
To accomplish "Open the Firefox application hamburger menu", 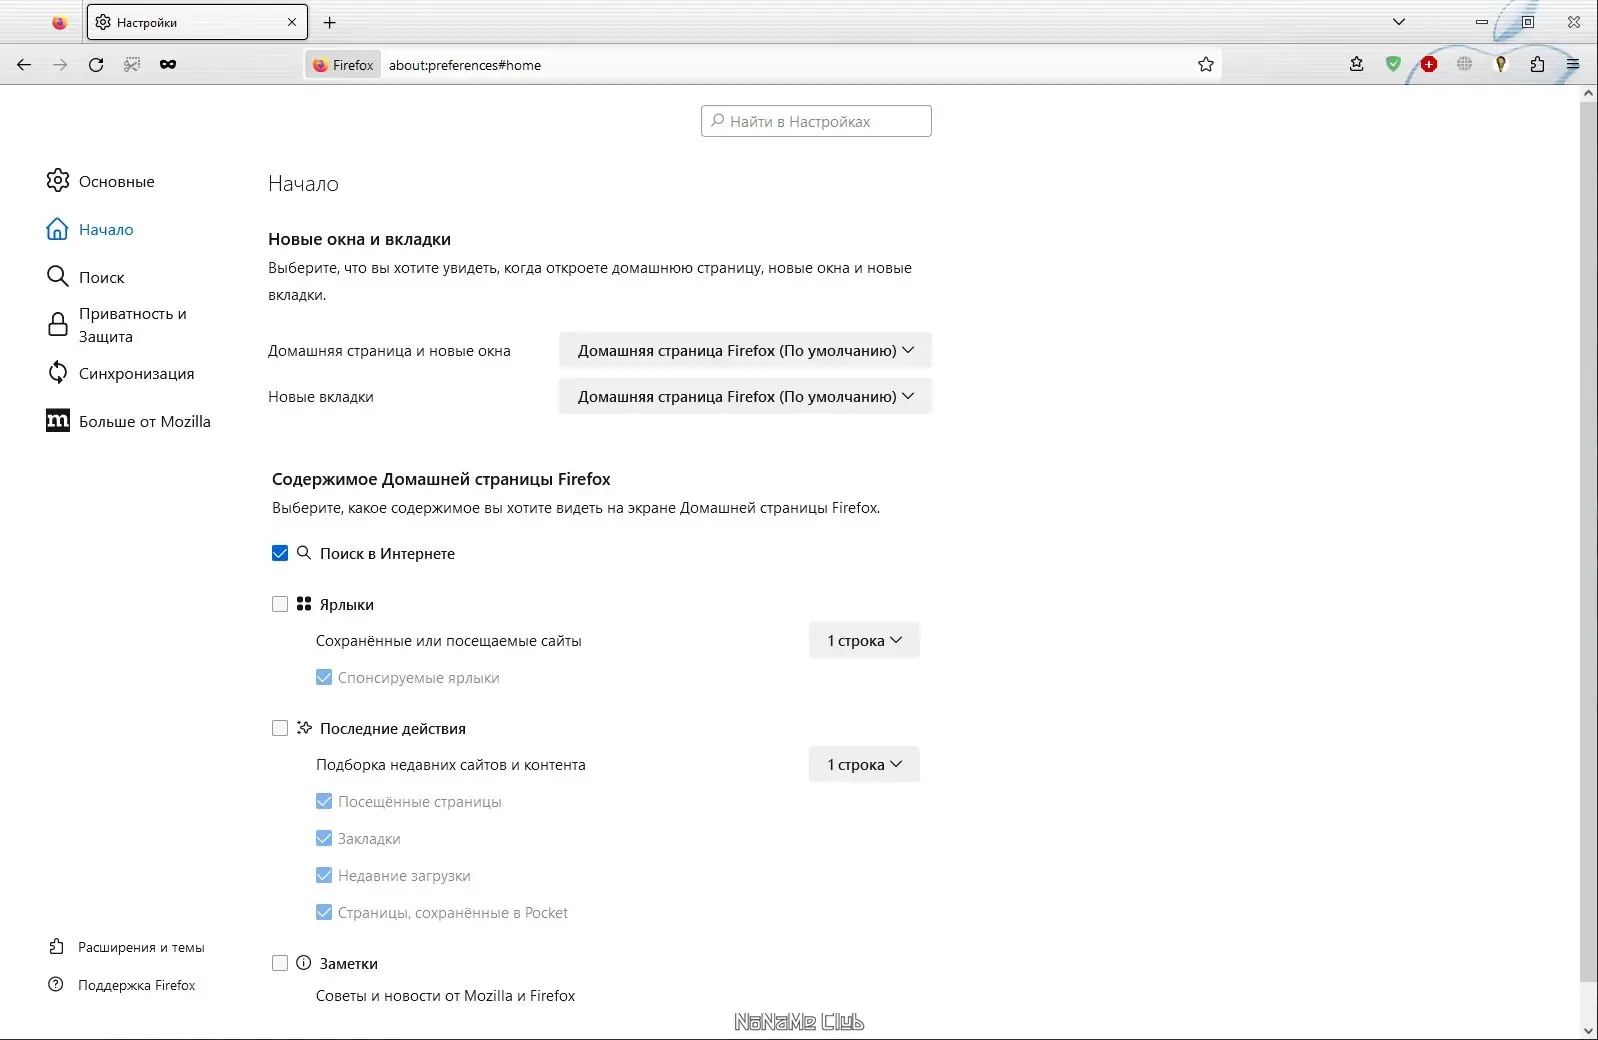I will [x=1573, y=65].
